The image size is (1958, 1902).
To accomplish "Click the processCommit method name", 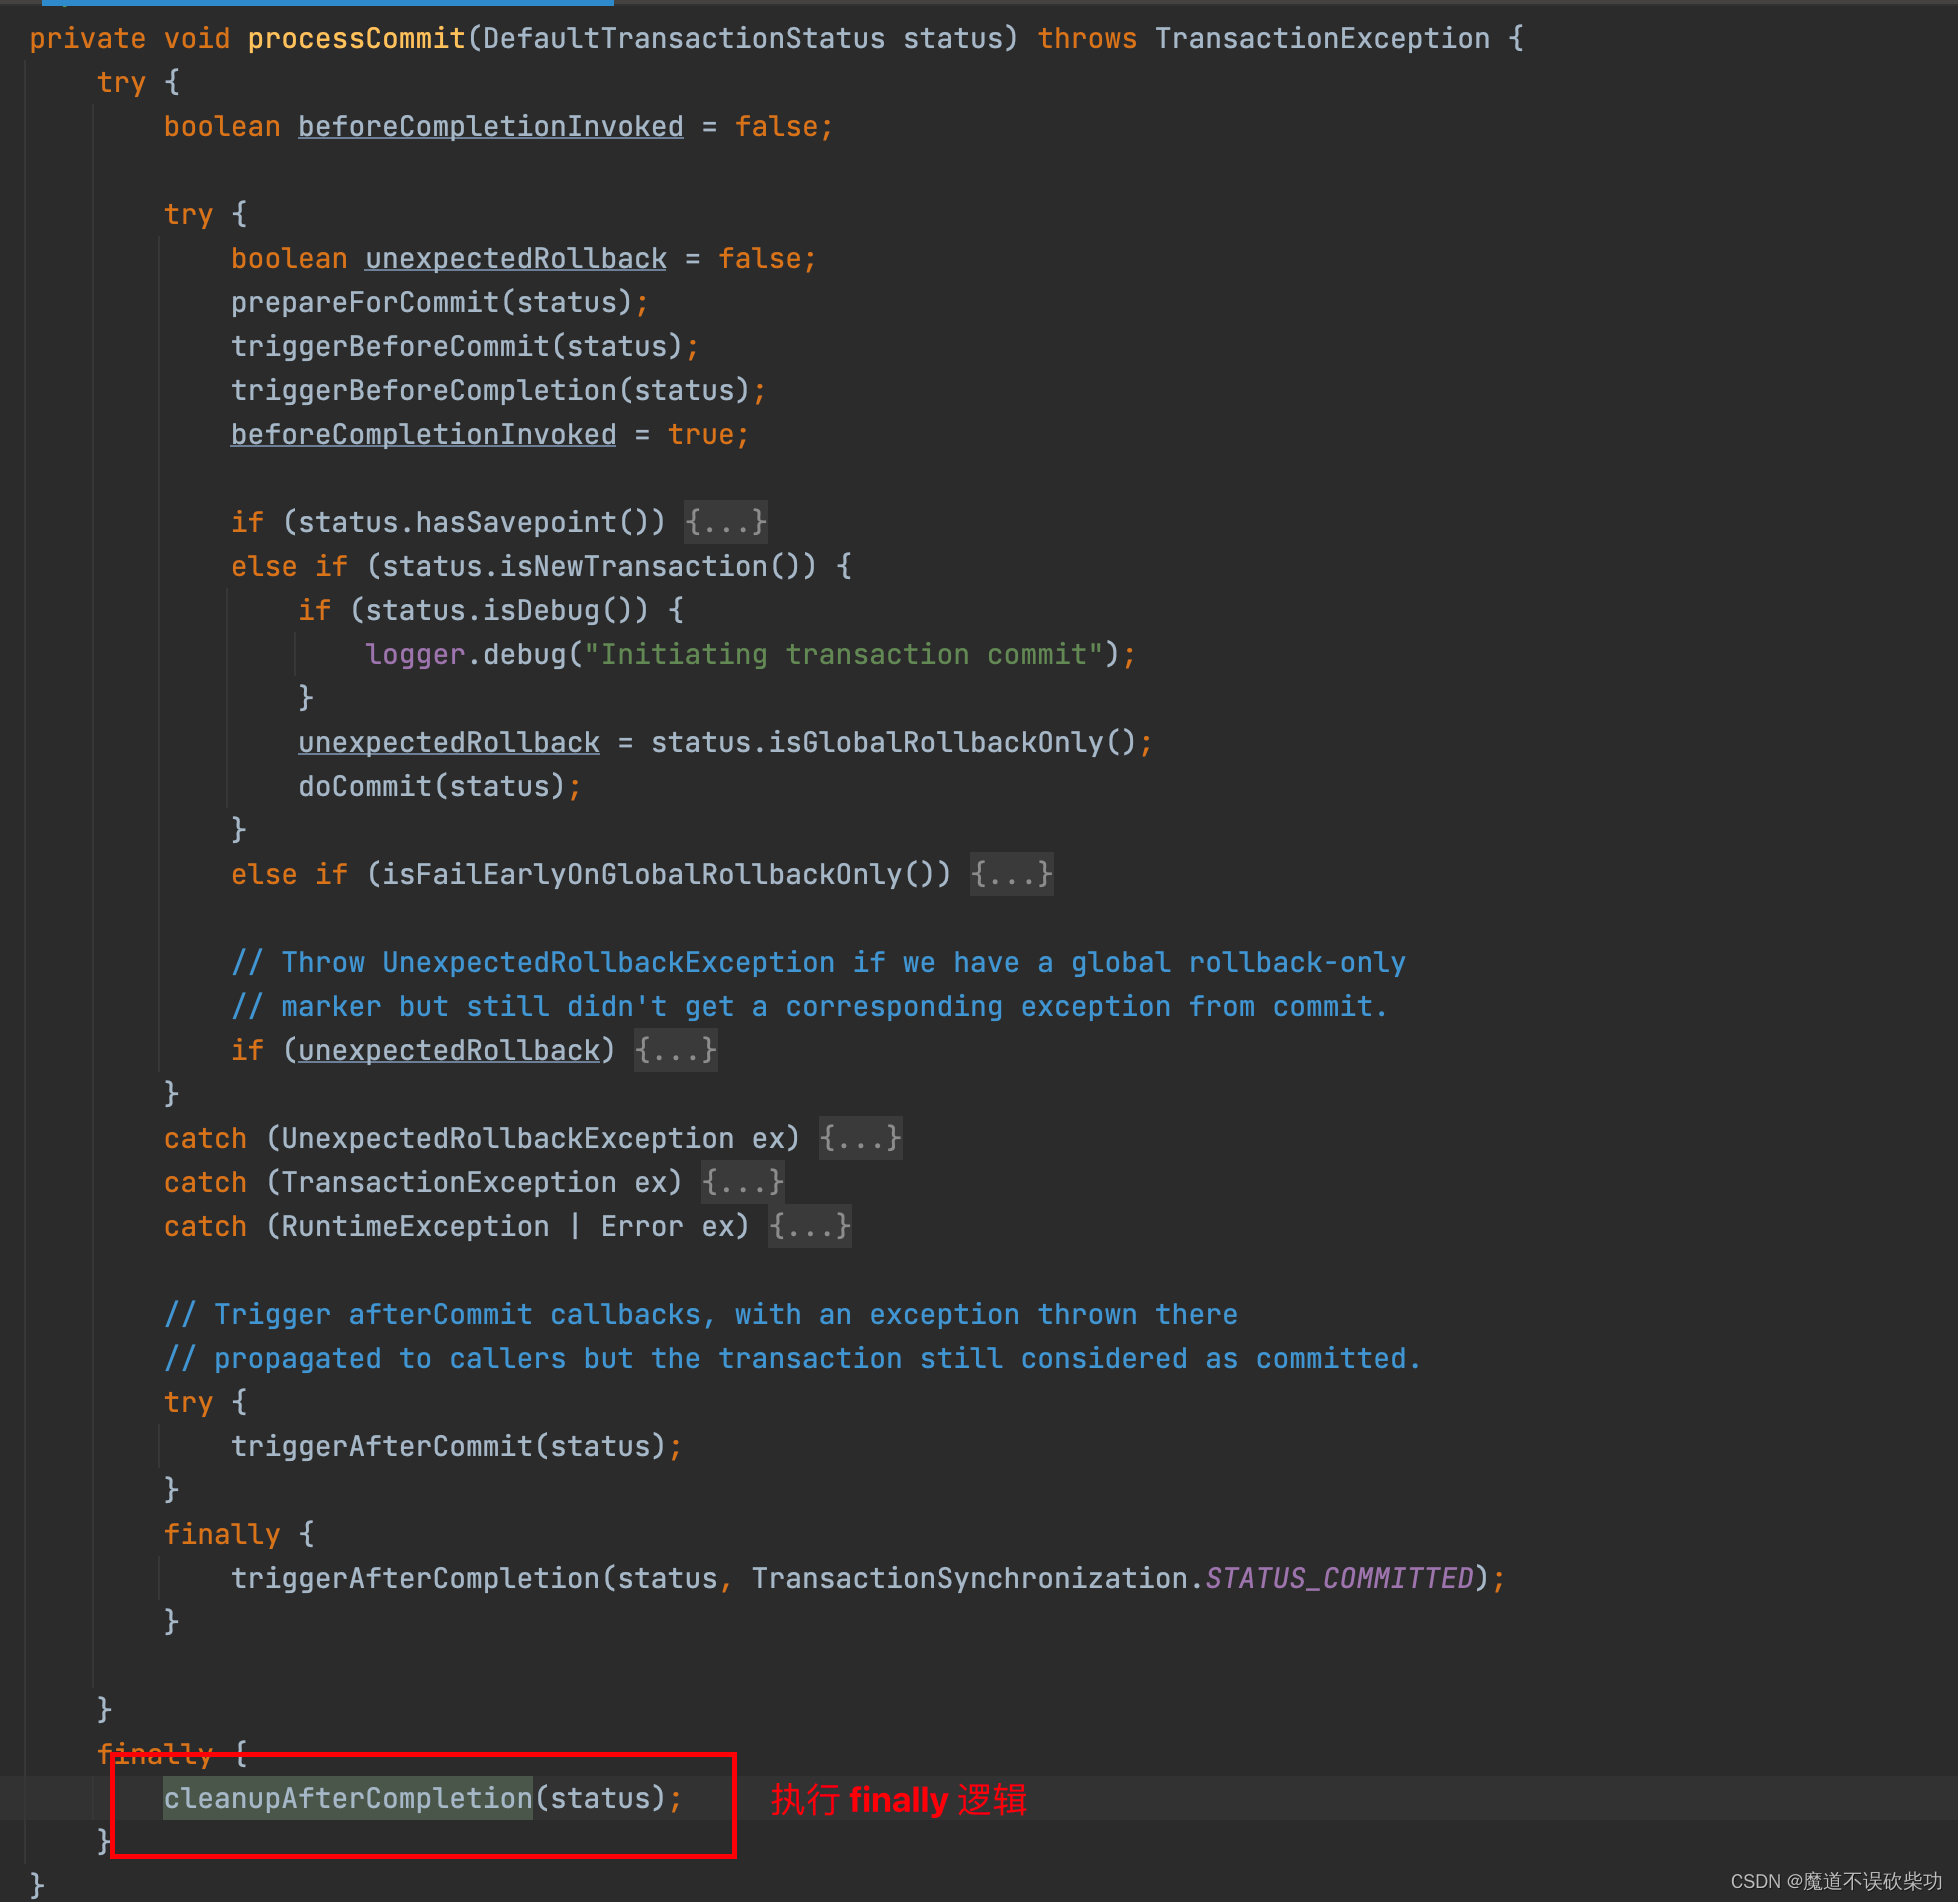I will pyautogui.click(x=356, y=38).
